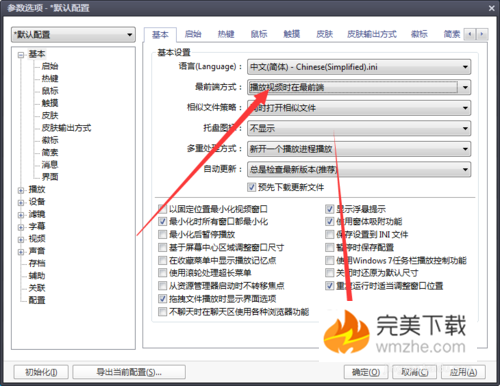Toggle 重复运行时适当调整窗口位置 checkbox

point(329,286)
